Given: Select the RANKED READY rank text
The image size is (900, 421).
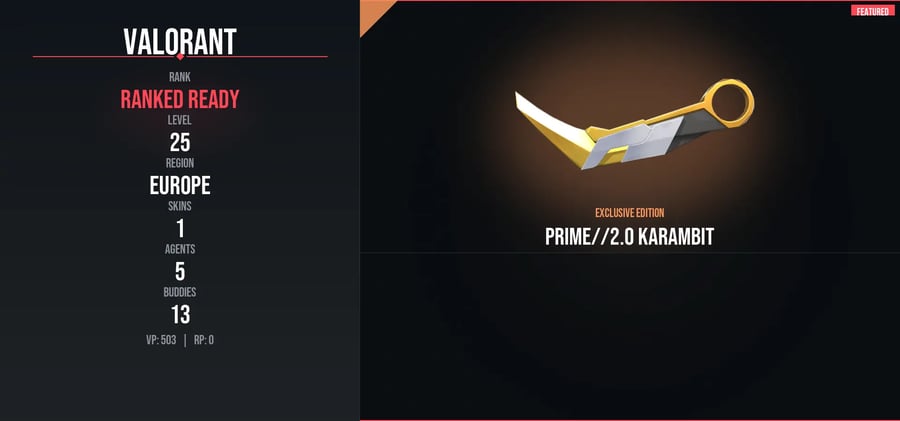Looking at the screenshot, I should point(180,100).
